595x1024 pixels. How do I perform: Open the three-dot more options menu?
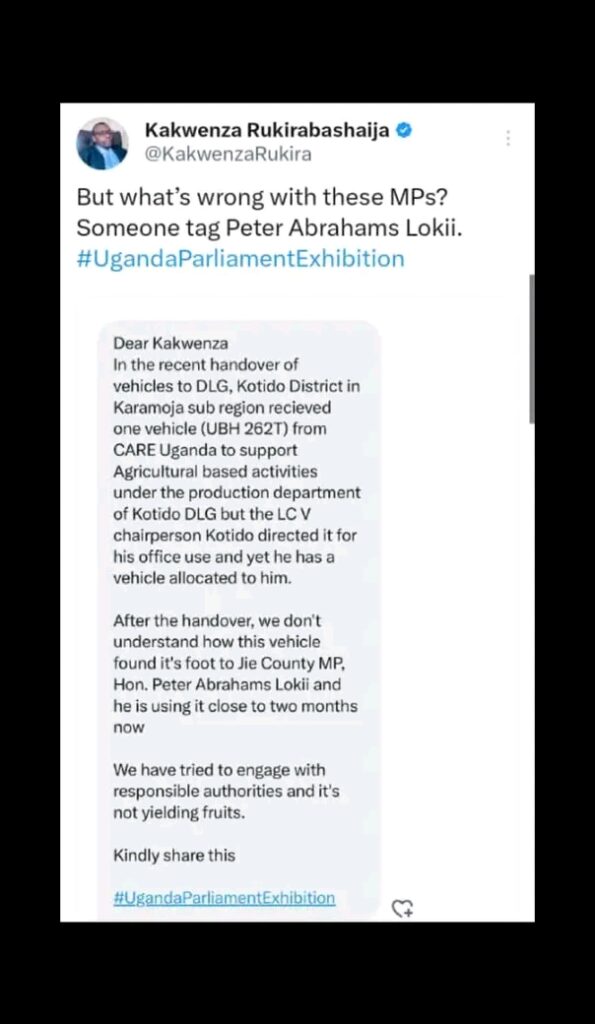507,138
